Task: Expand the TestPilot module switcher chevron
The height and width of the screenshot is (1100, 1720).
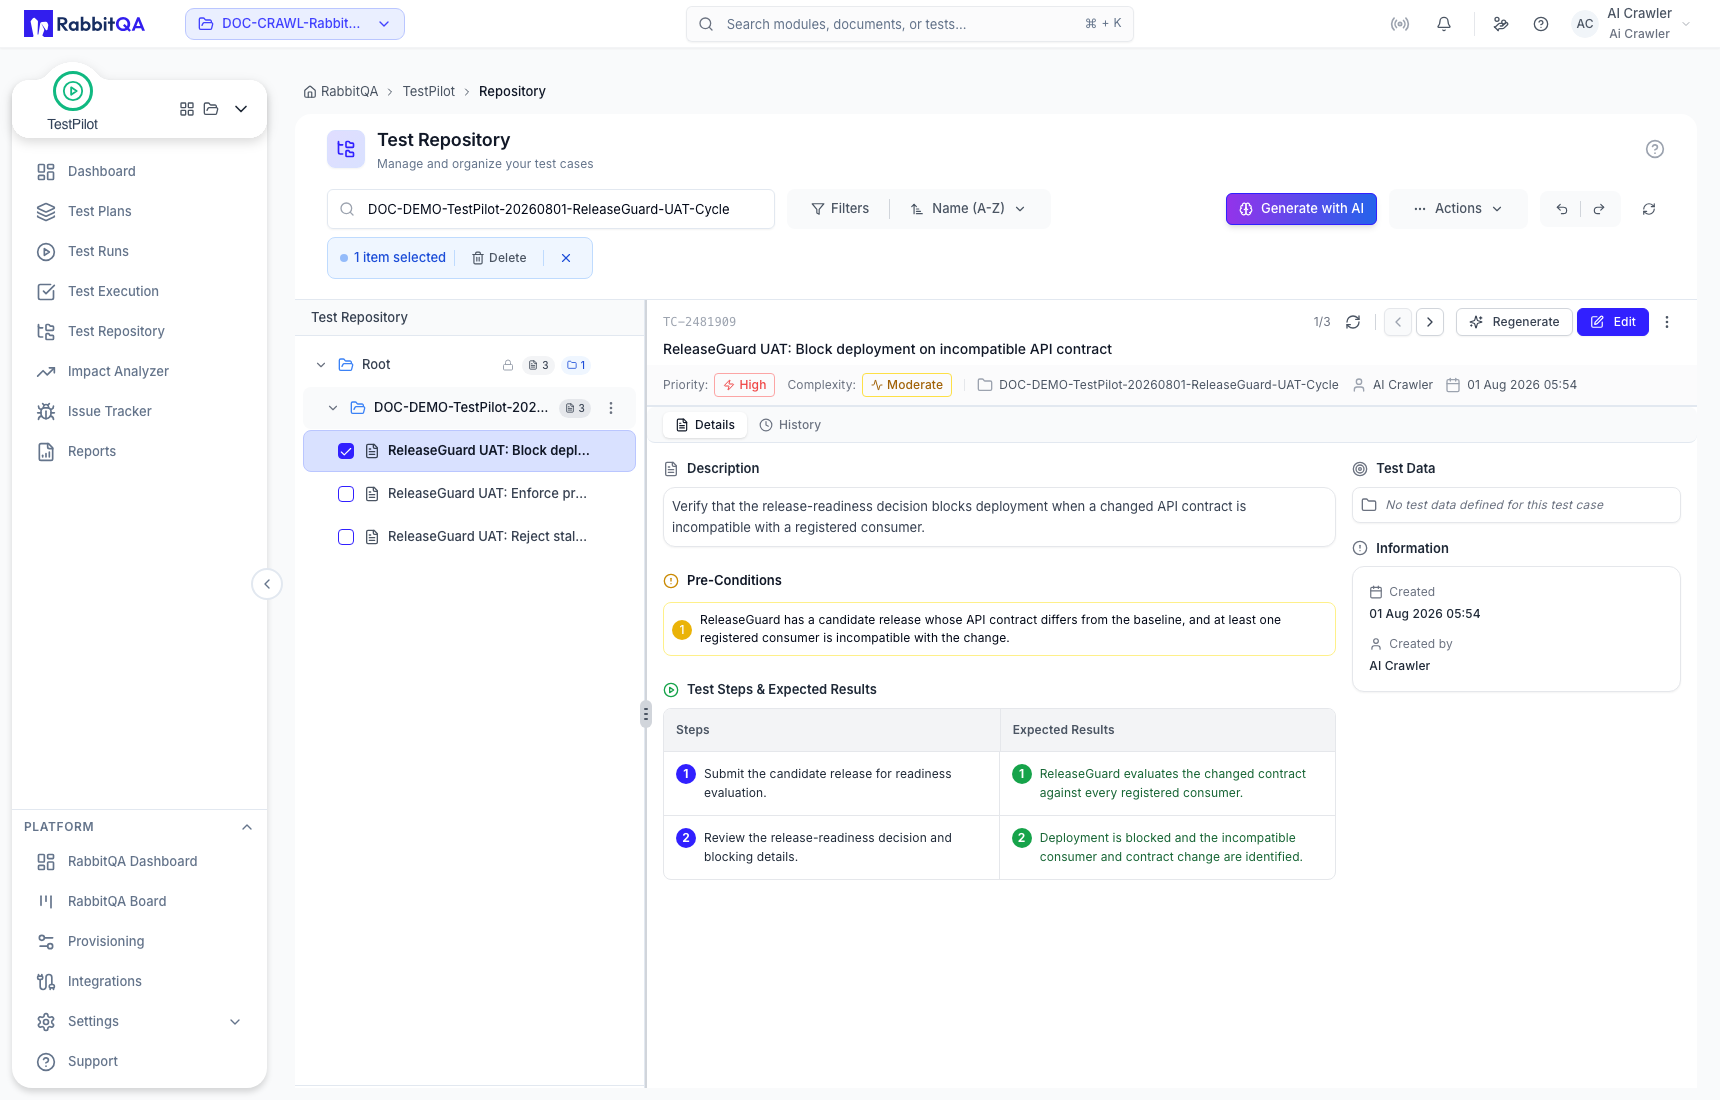Action: [241, 109]
